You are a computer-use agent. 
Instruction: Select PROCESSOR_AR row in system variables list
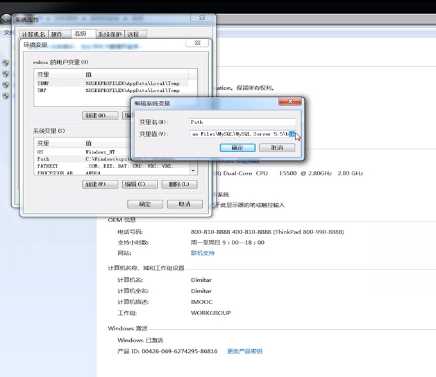(x=112, y=173)
